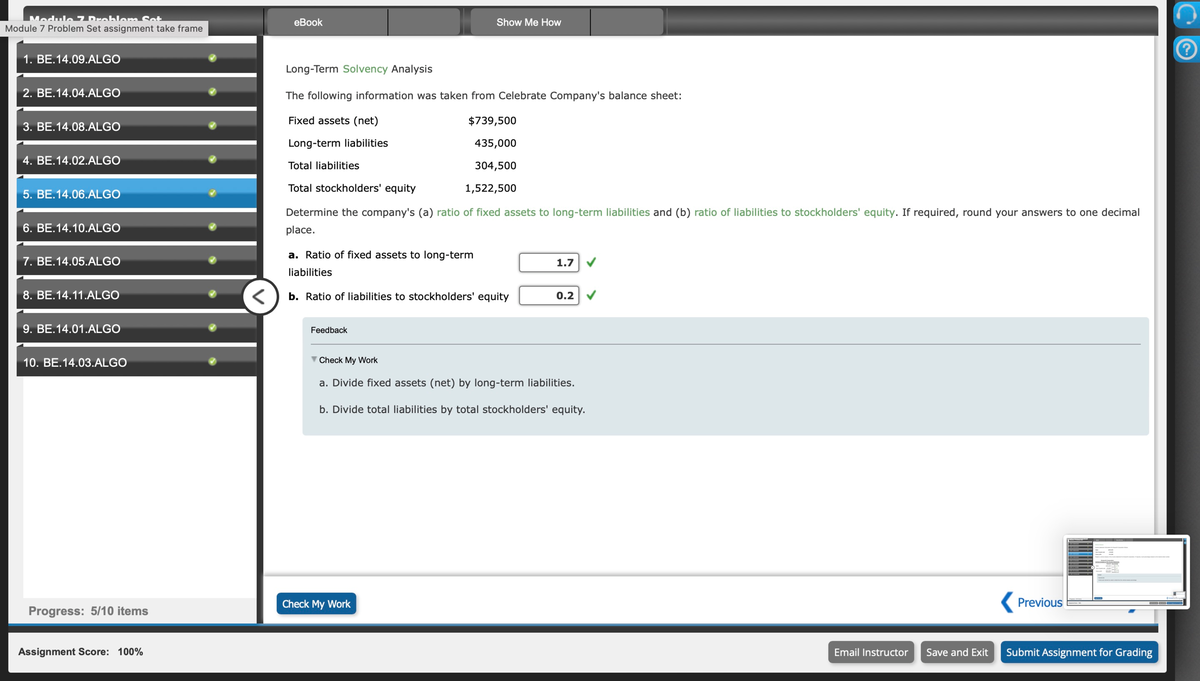Click the green checkmark next to 1.7 answer

click(592, 262)
